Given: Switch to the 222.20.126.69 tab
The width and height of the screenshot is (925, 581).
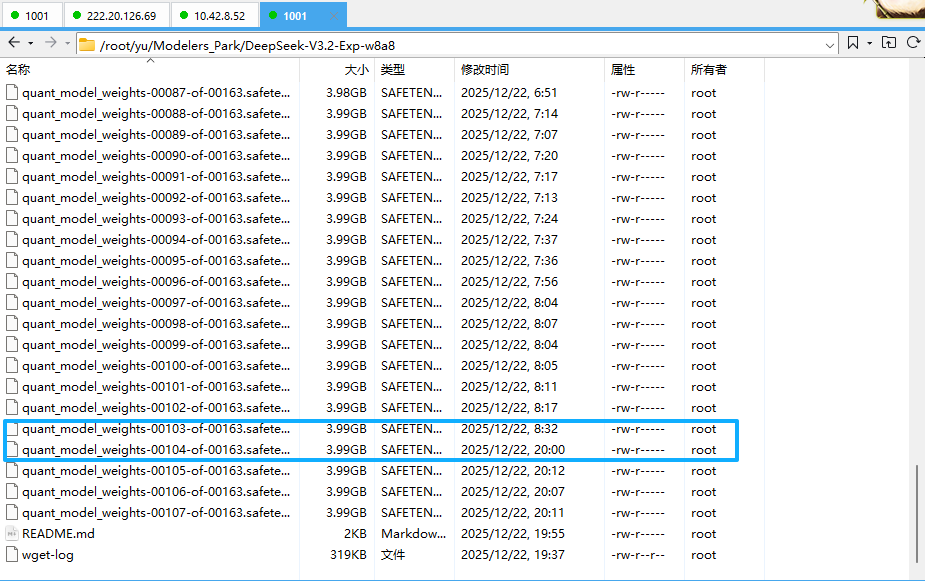Looking at the screenshot, I should [x=116, y=16].
